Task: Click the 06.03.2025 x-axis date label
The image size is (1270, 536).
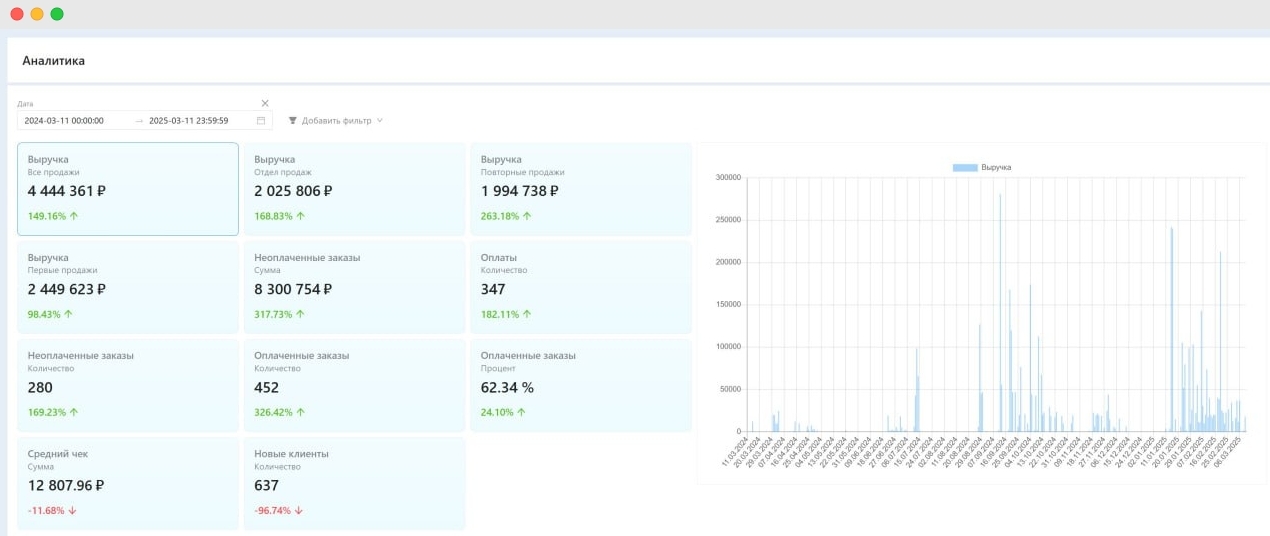Action: [1229, 452]
